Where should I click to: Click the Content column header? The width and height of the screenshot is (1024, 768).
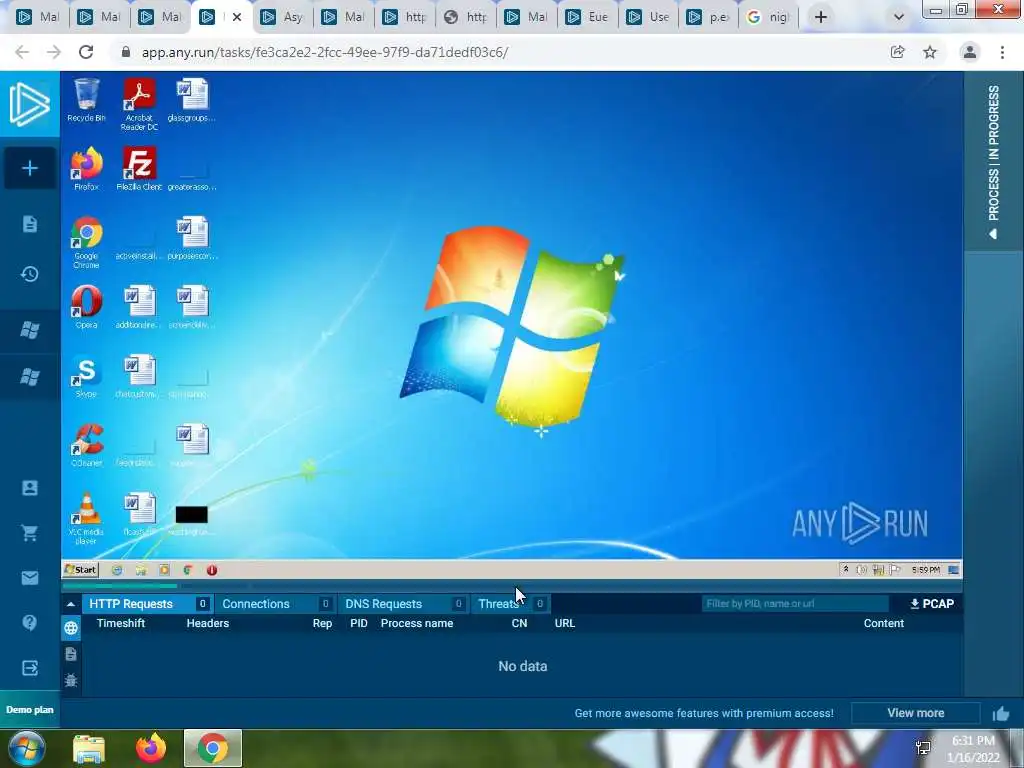pos(884,623)
